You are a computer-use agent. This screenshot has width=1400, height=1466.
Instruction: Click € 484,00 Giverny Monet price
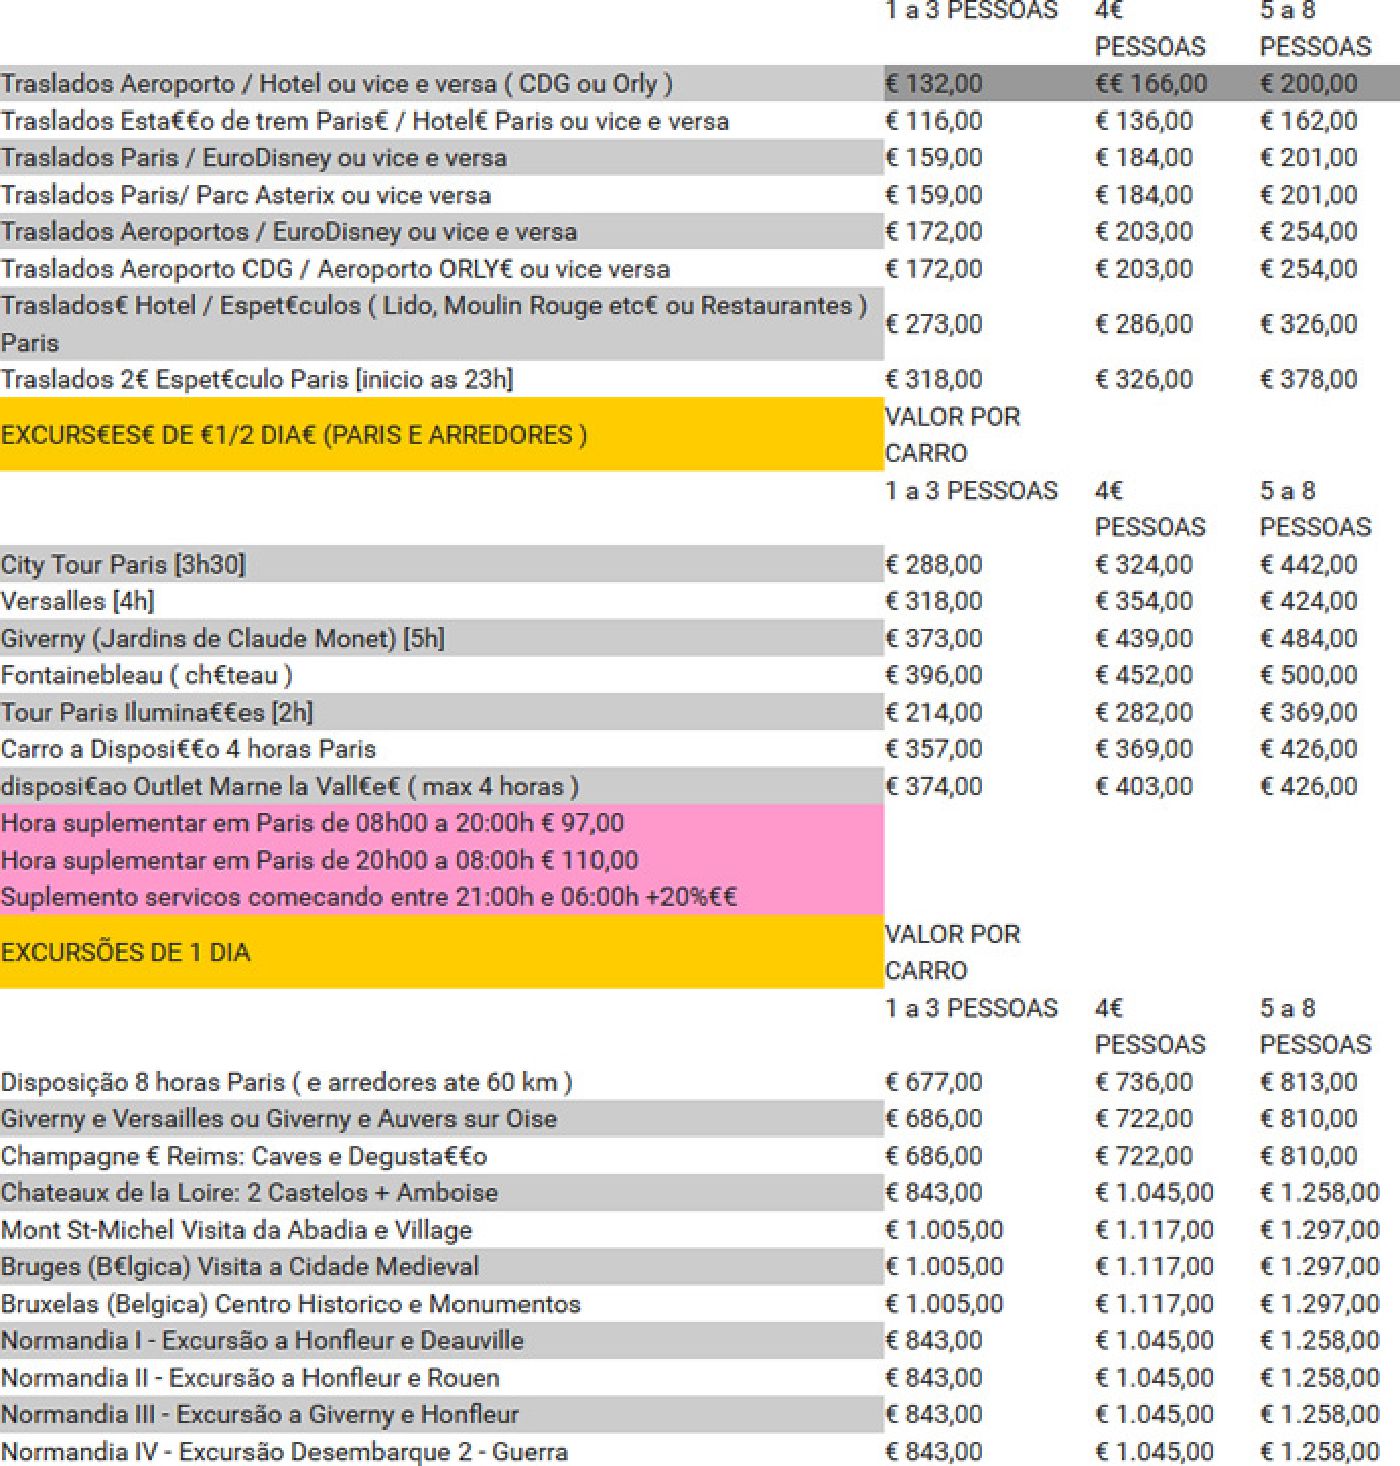tap(1309, 639)
